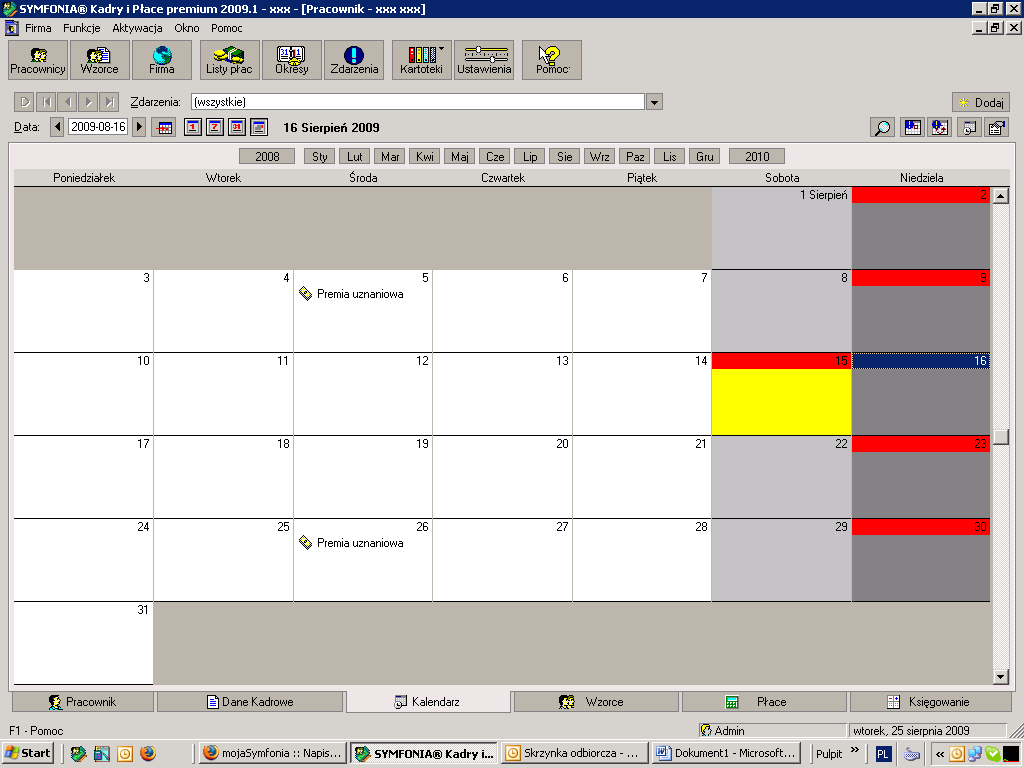Switch to the Księgowanie tab

tap(931, 702)
